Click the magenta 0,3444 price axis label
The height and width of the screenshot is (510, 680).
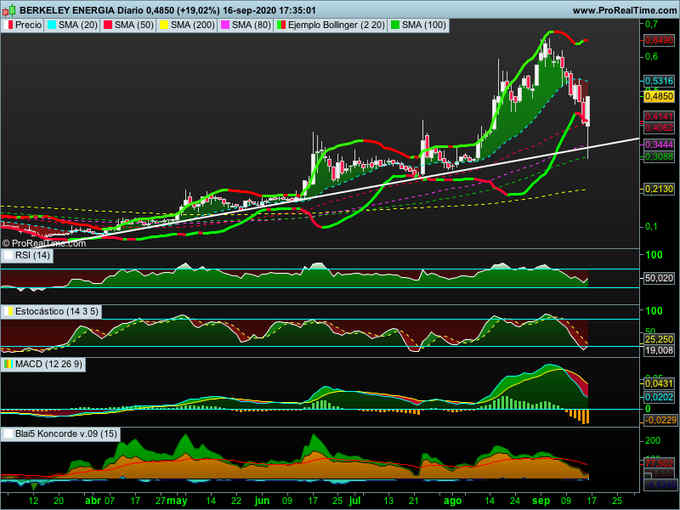(659, 144)
